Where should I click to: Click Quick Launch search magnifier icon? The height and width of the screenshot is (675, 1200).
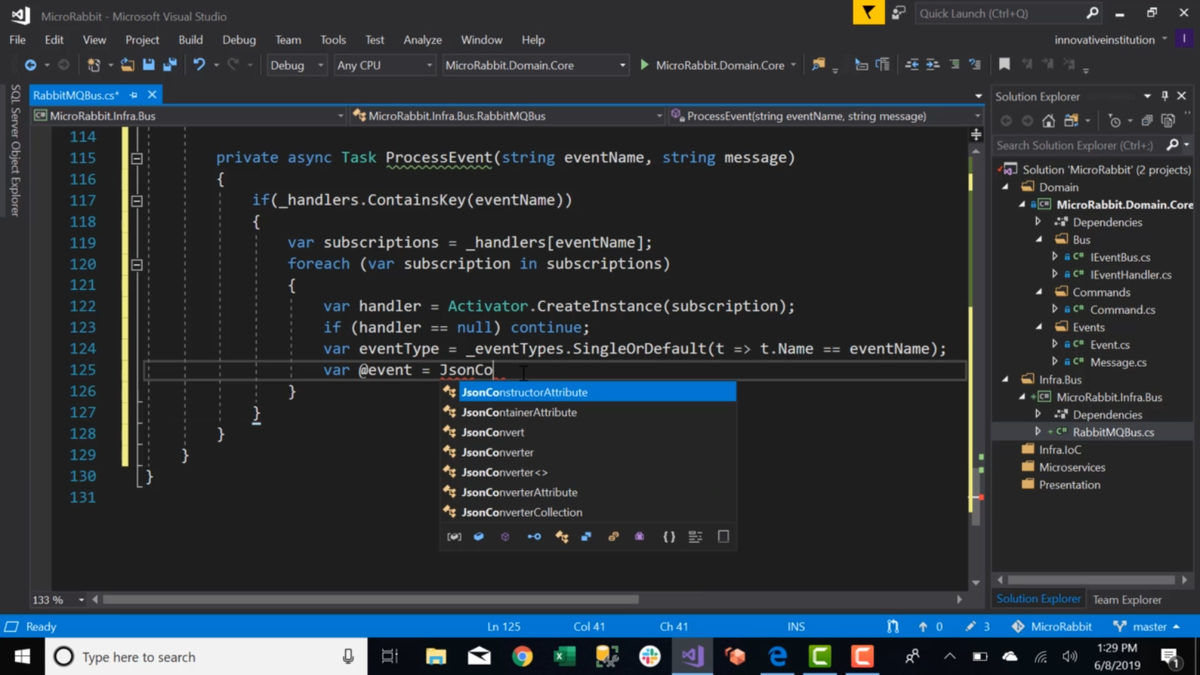(x=1092, y=13)
